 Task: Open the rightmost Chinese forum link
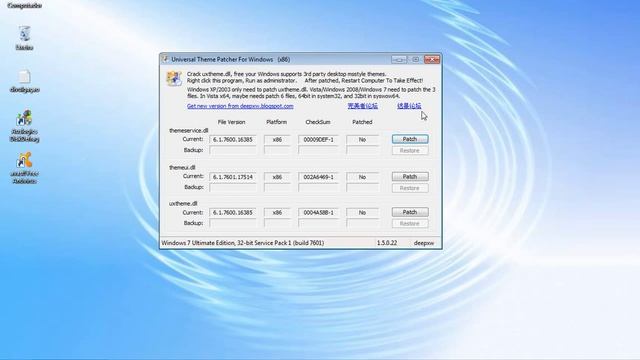[x=409, y=106]
